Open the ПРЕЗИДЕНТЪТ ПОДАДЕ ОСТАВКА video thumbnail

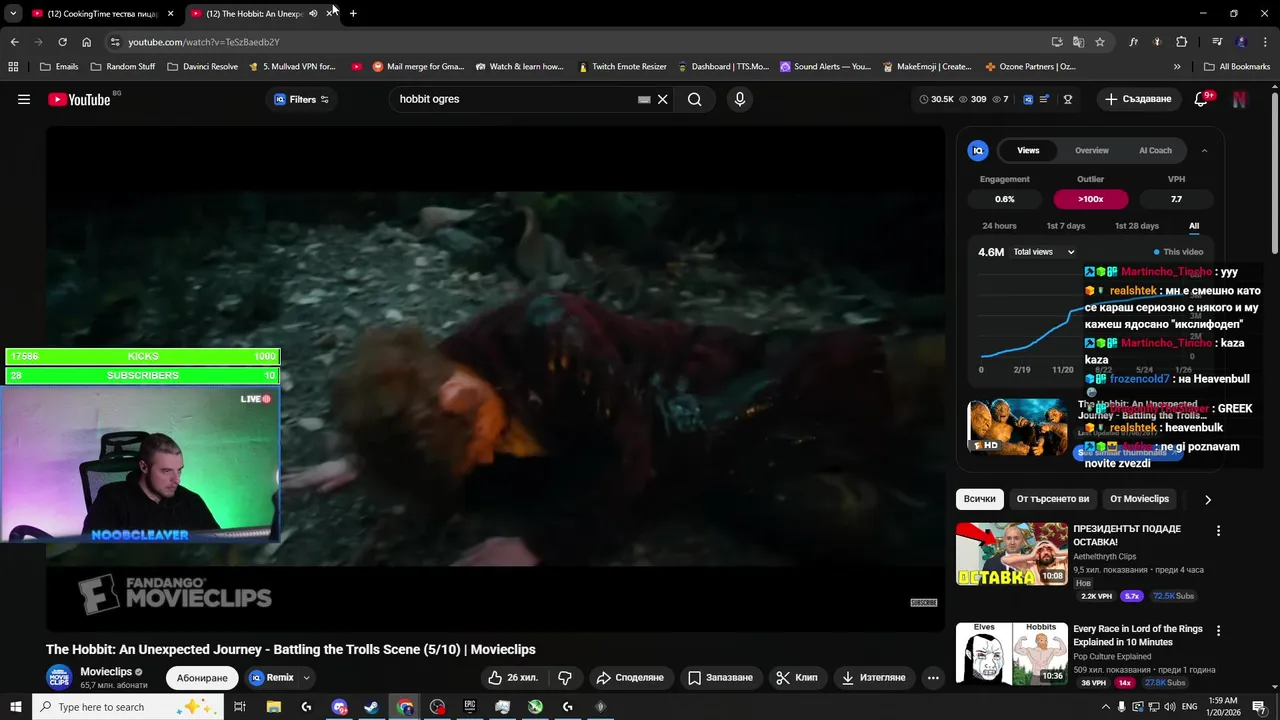click(x=1012, y=554)
